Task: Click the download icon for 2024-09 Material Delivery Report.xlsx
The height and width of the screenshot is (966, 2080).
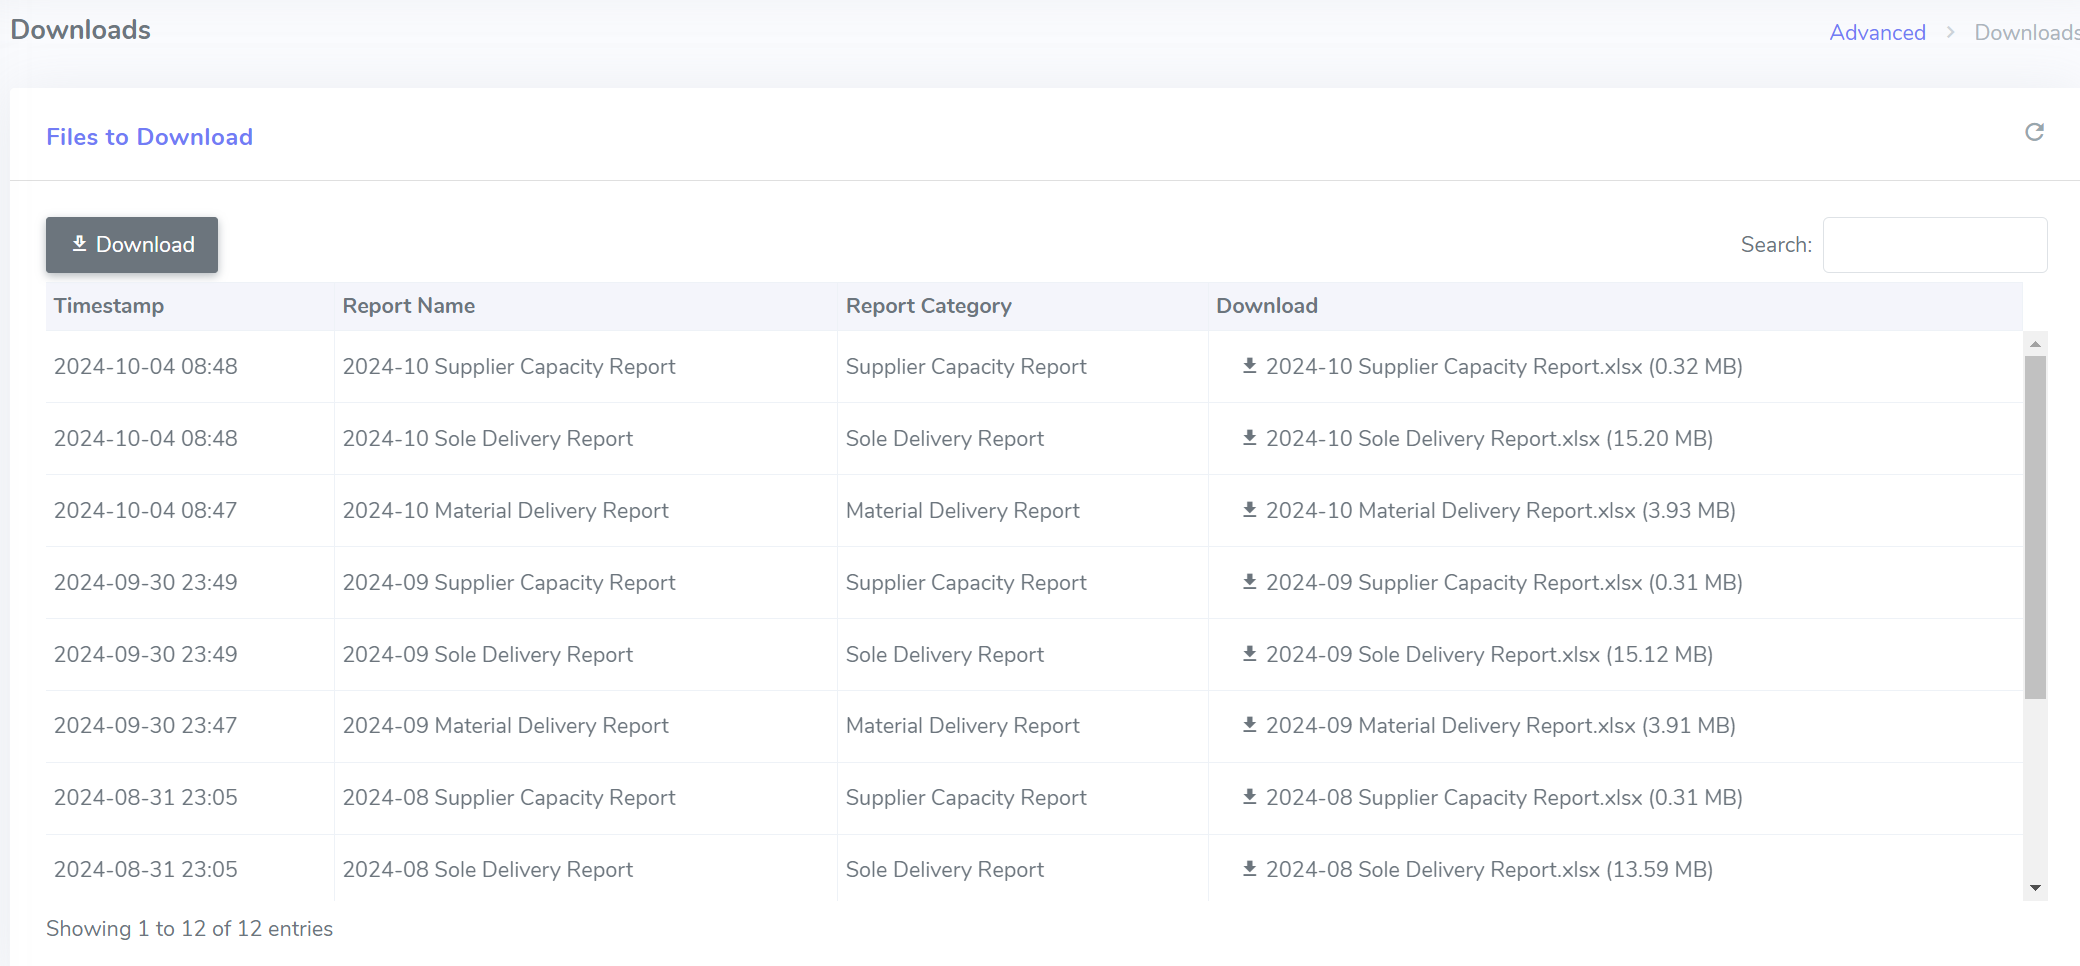Action: pyautogui.click(x=1249, y=725)
